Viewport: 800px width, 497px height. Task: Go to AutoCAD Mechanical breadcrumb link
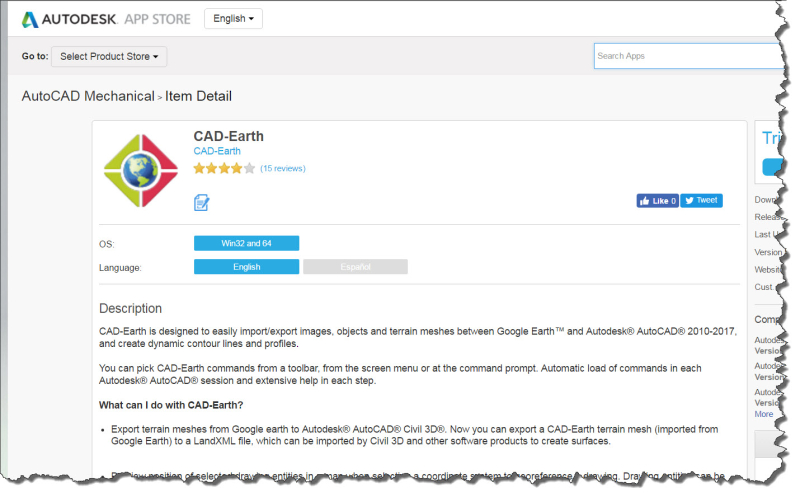[88, 96]
